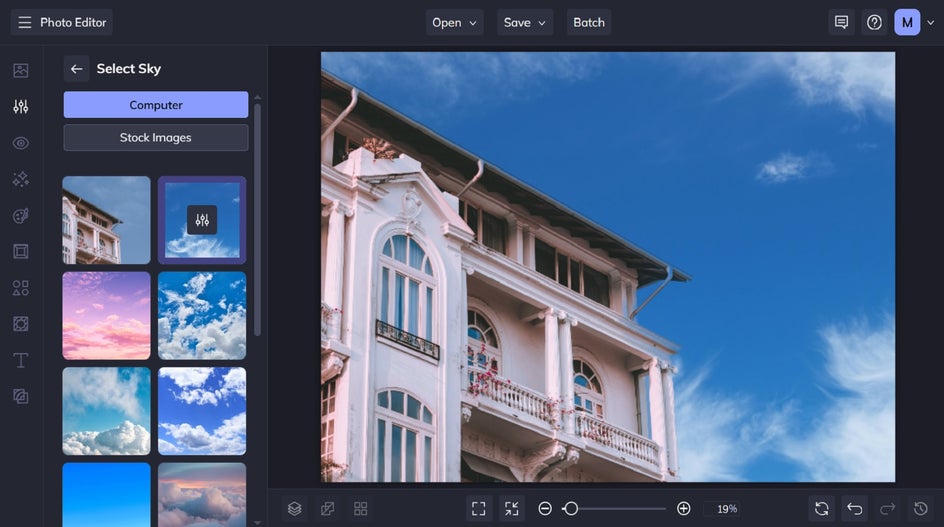The width and height of the screenshot is (944, 527).
Task: Click the scroll up arrow in sky panel
Action: point(258,97)
